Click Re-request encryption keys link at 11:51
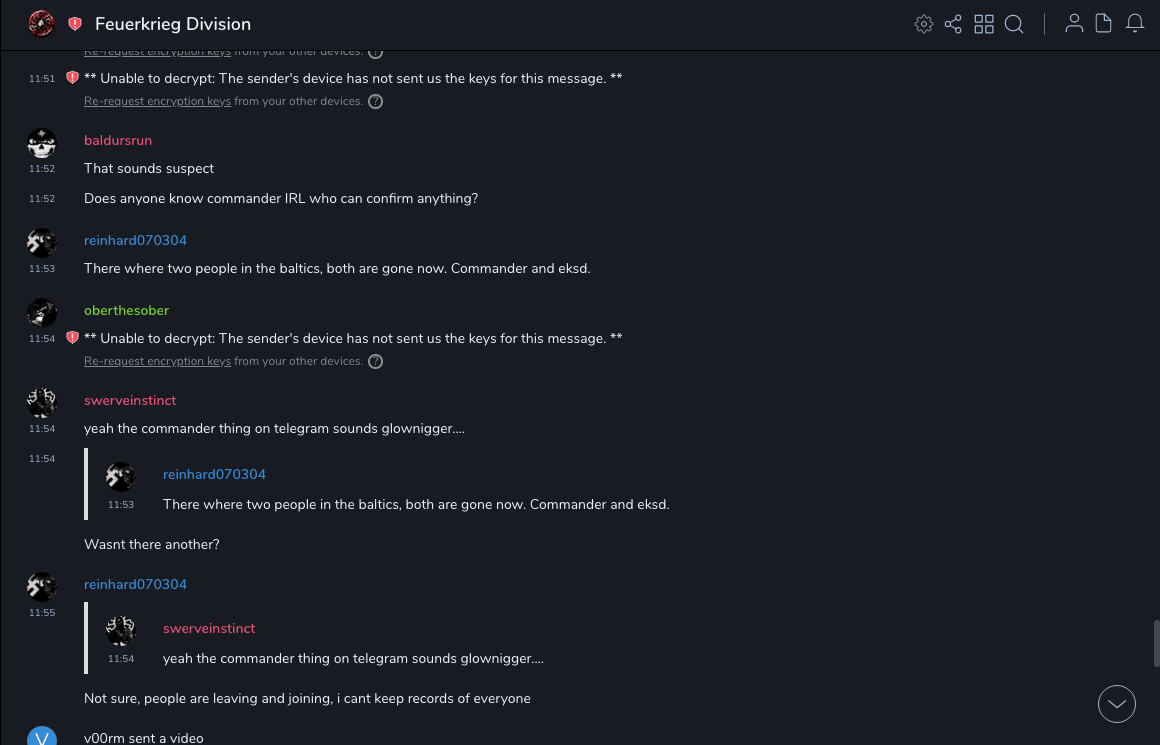 157,101
